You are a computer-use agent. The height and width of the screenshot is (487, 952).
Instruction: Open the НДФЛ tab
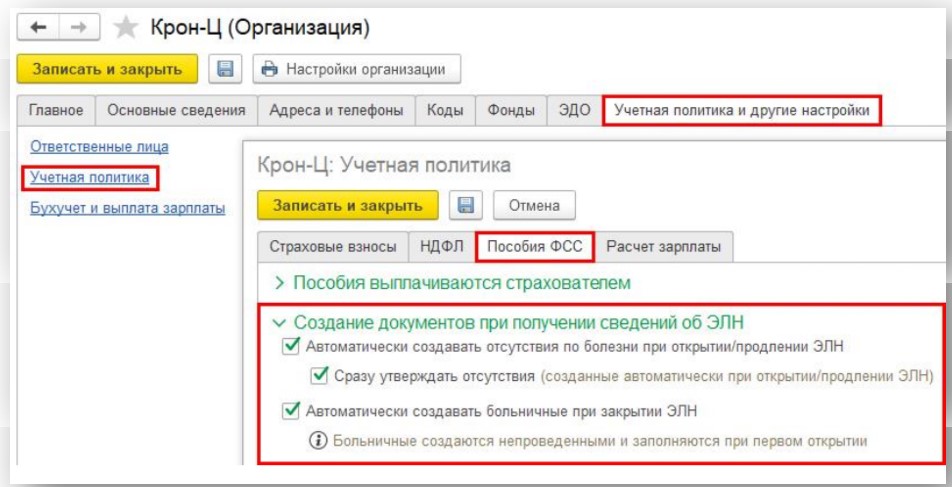[x=444, y=246]
